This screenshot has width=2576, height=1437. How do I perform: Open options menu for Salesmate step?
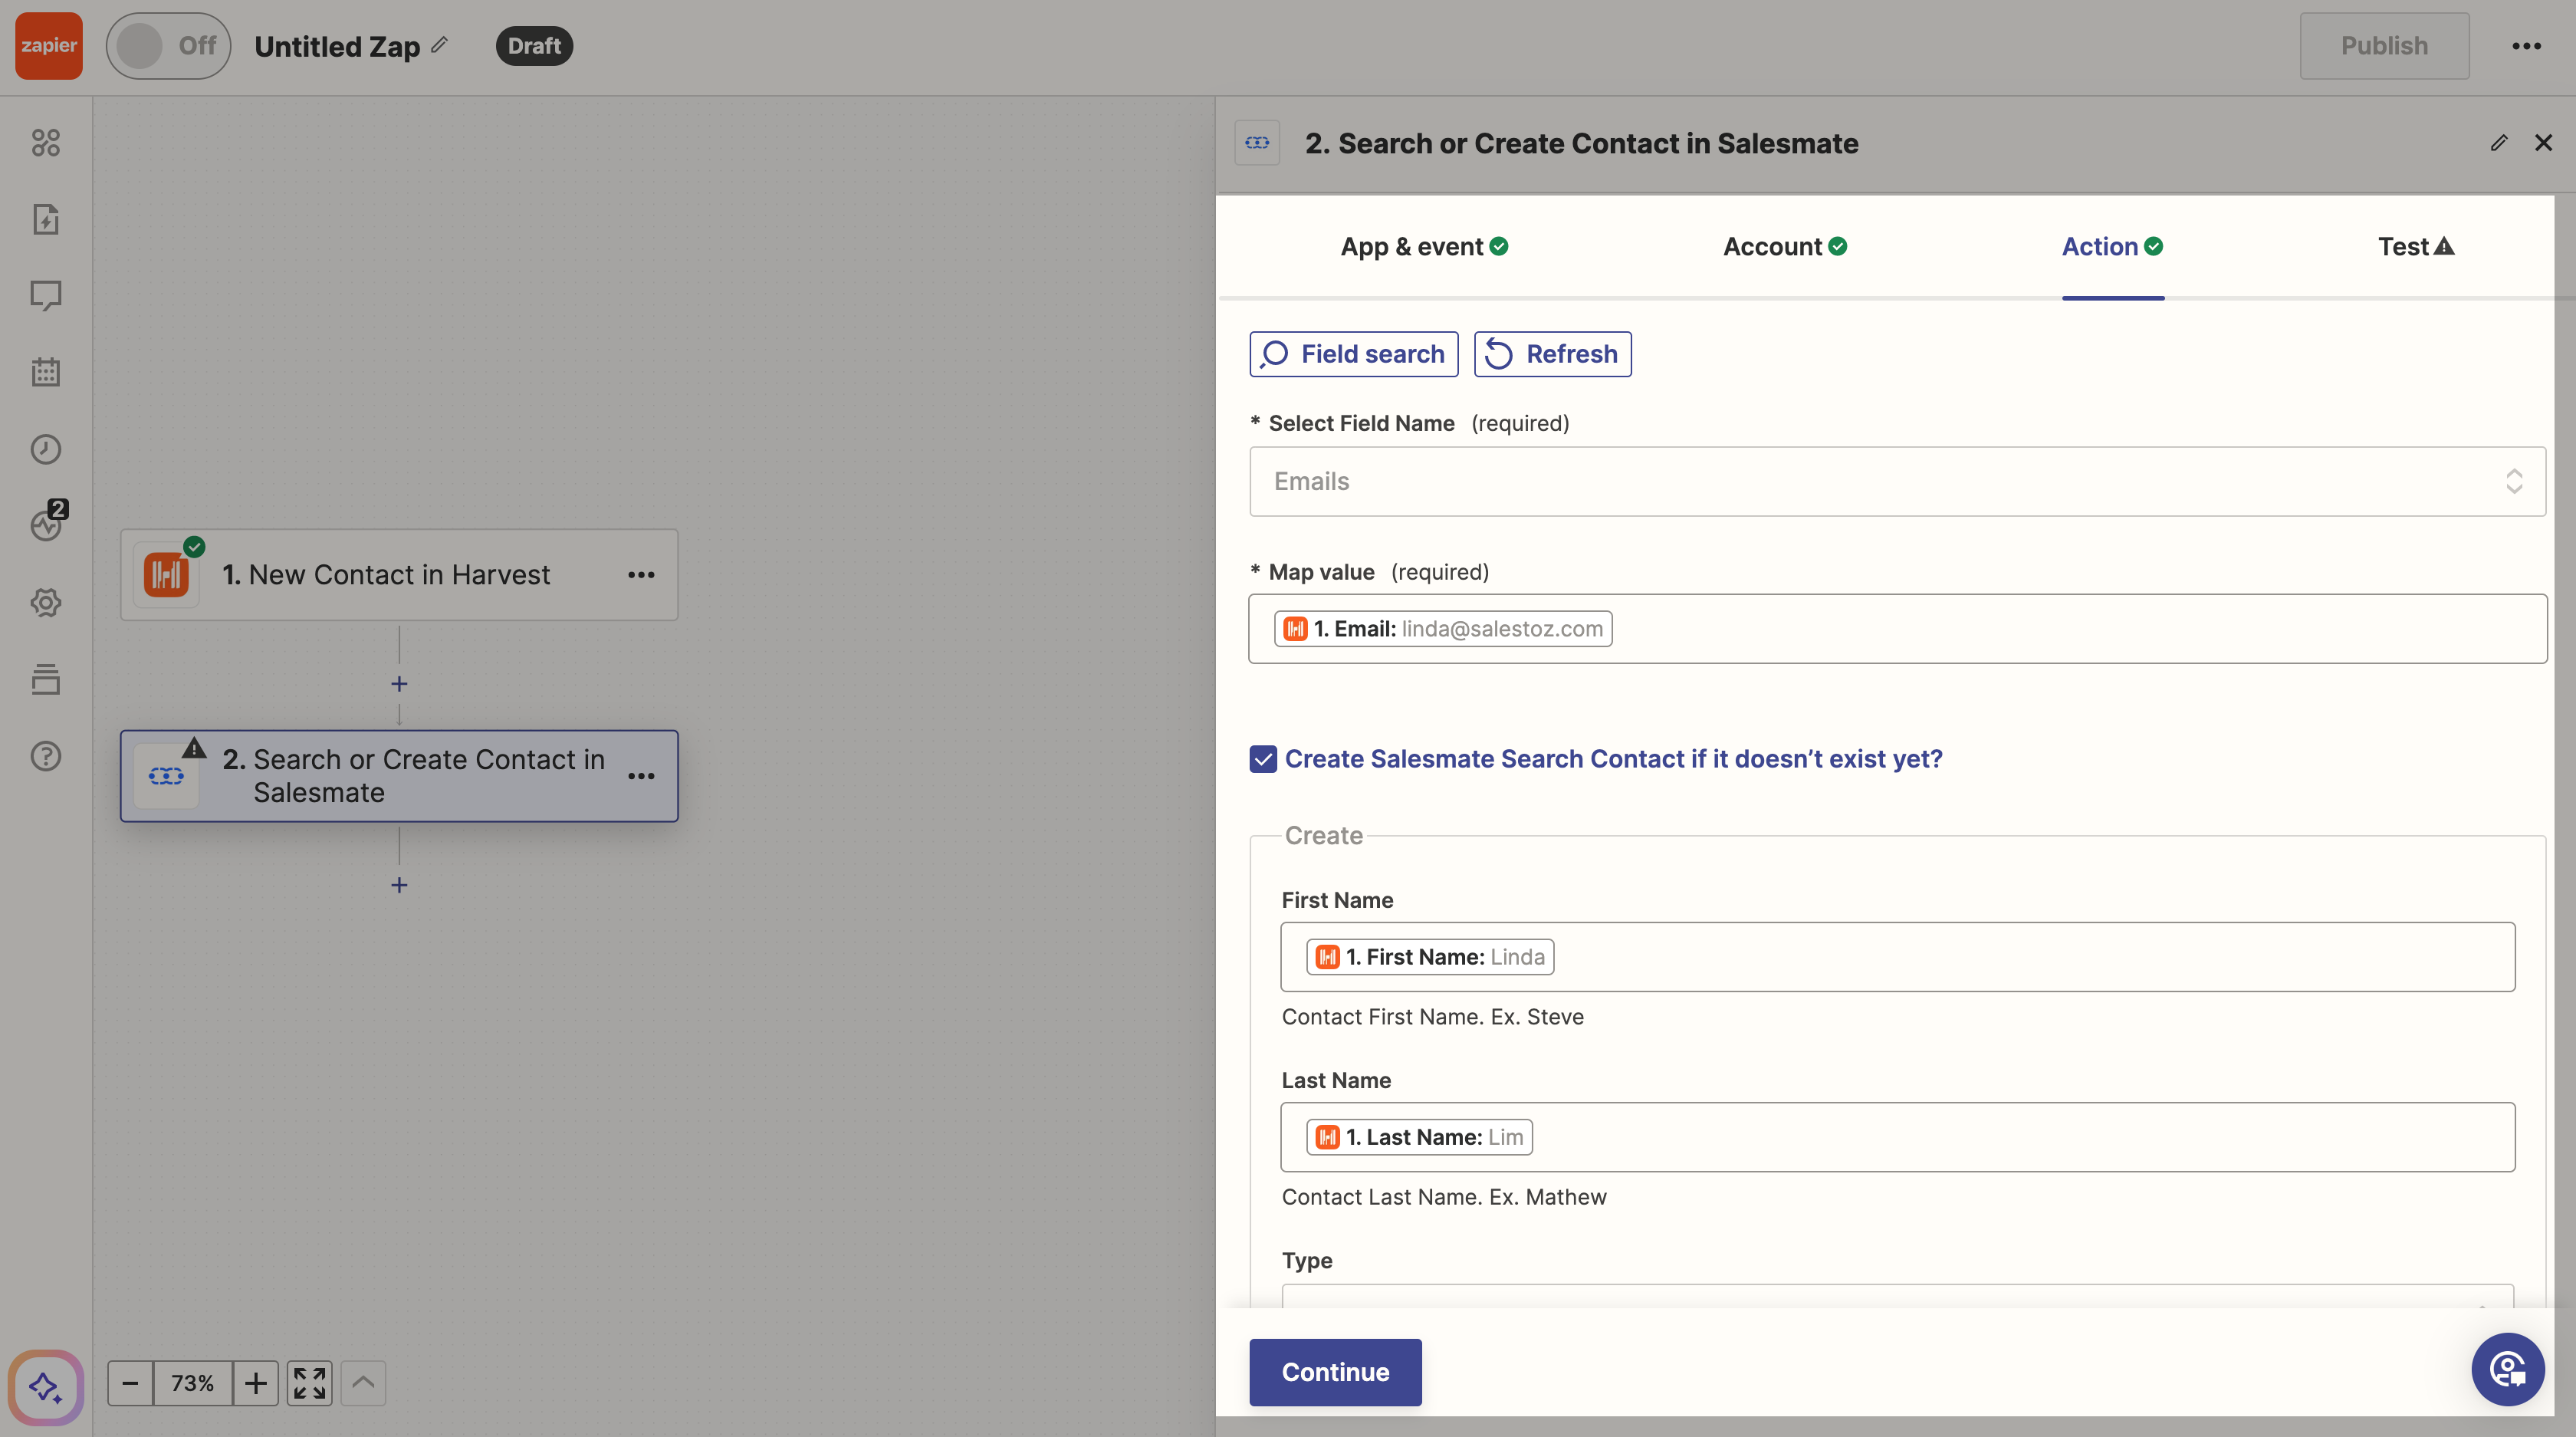[641, 776]
